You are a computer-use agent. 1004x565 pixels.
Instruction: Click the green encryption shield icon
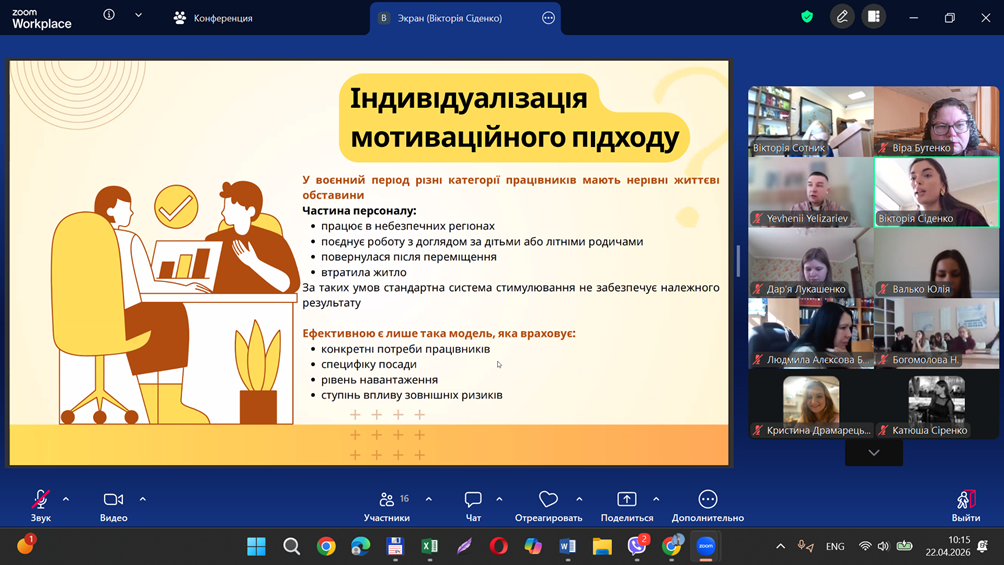[x=807, y=17]
